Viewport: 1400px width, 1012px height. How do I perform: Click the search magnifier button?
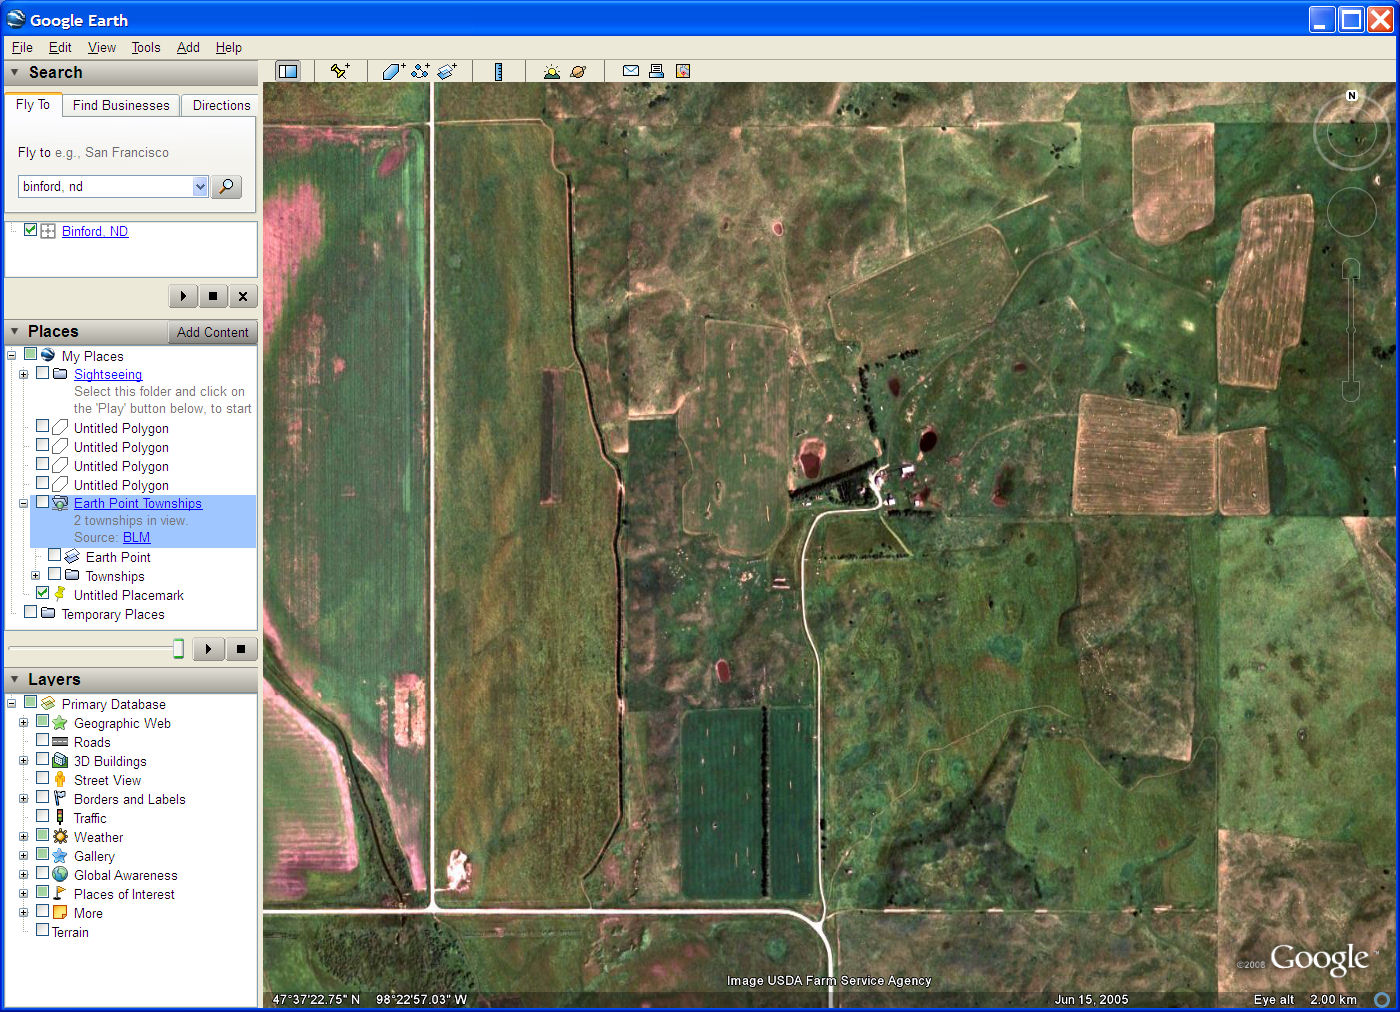pyautogui.click(x=227, y=186)
